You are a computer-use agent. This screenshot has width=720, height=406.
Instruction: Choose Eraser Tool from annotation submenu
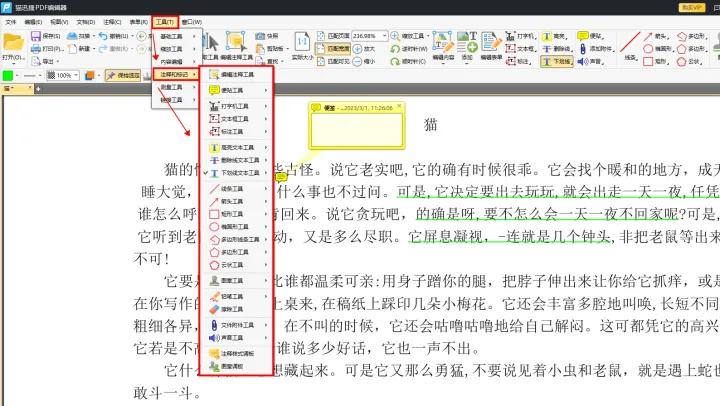pos(236,310)
